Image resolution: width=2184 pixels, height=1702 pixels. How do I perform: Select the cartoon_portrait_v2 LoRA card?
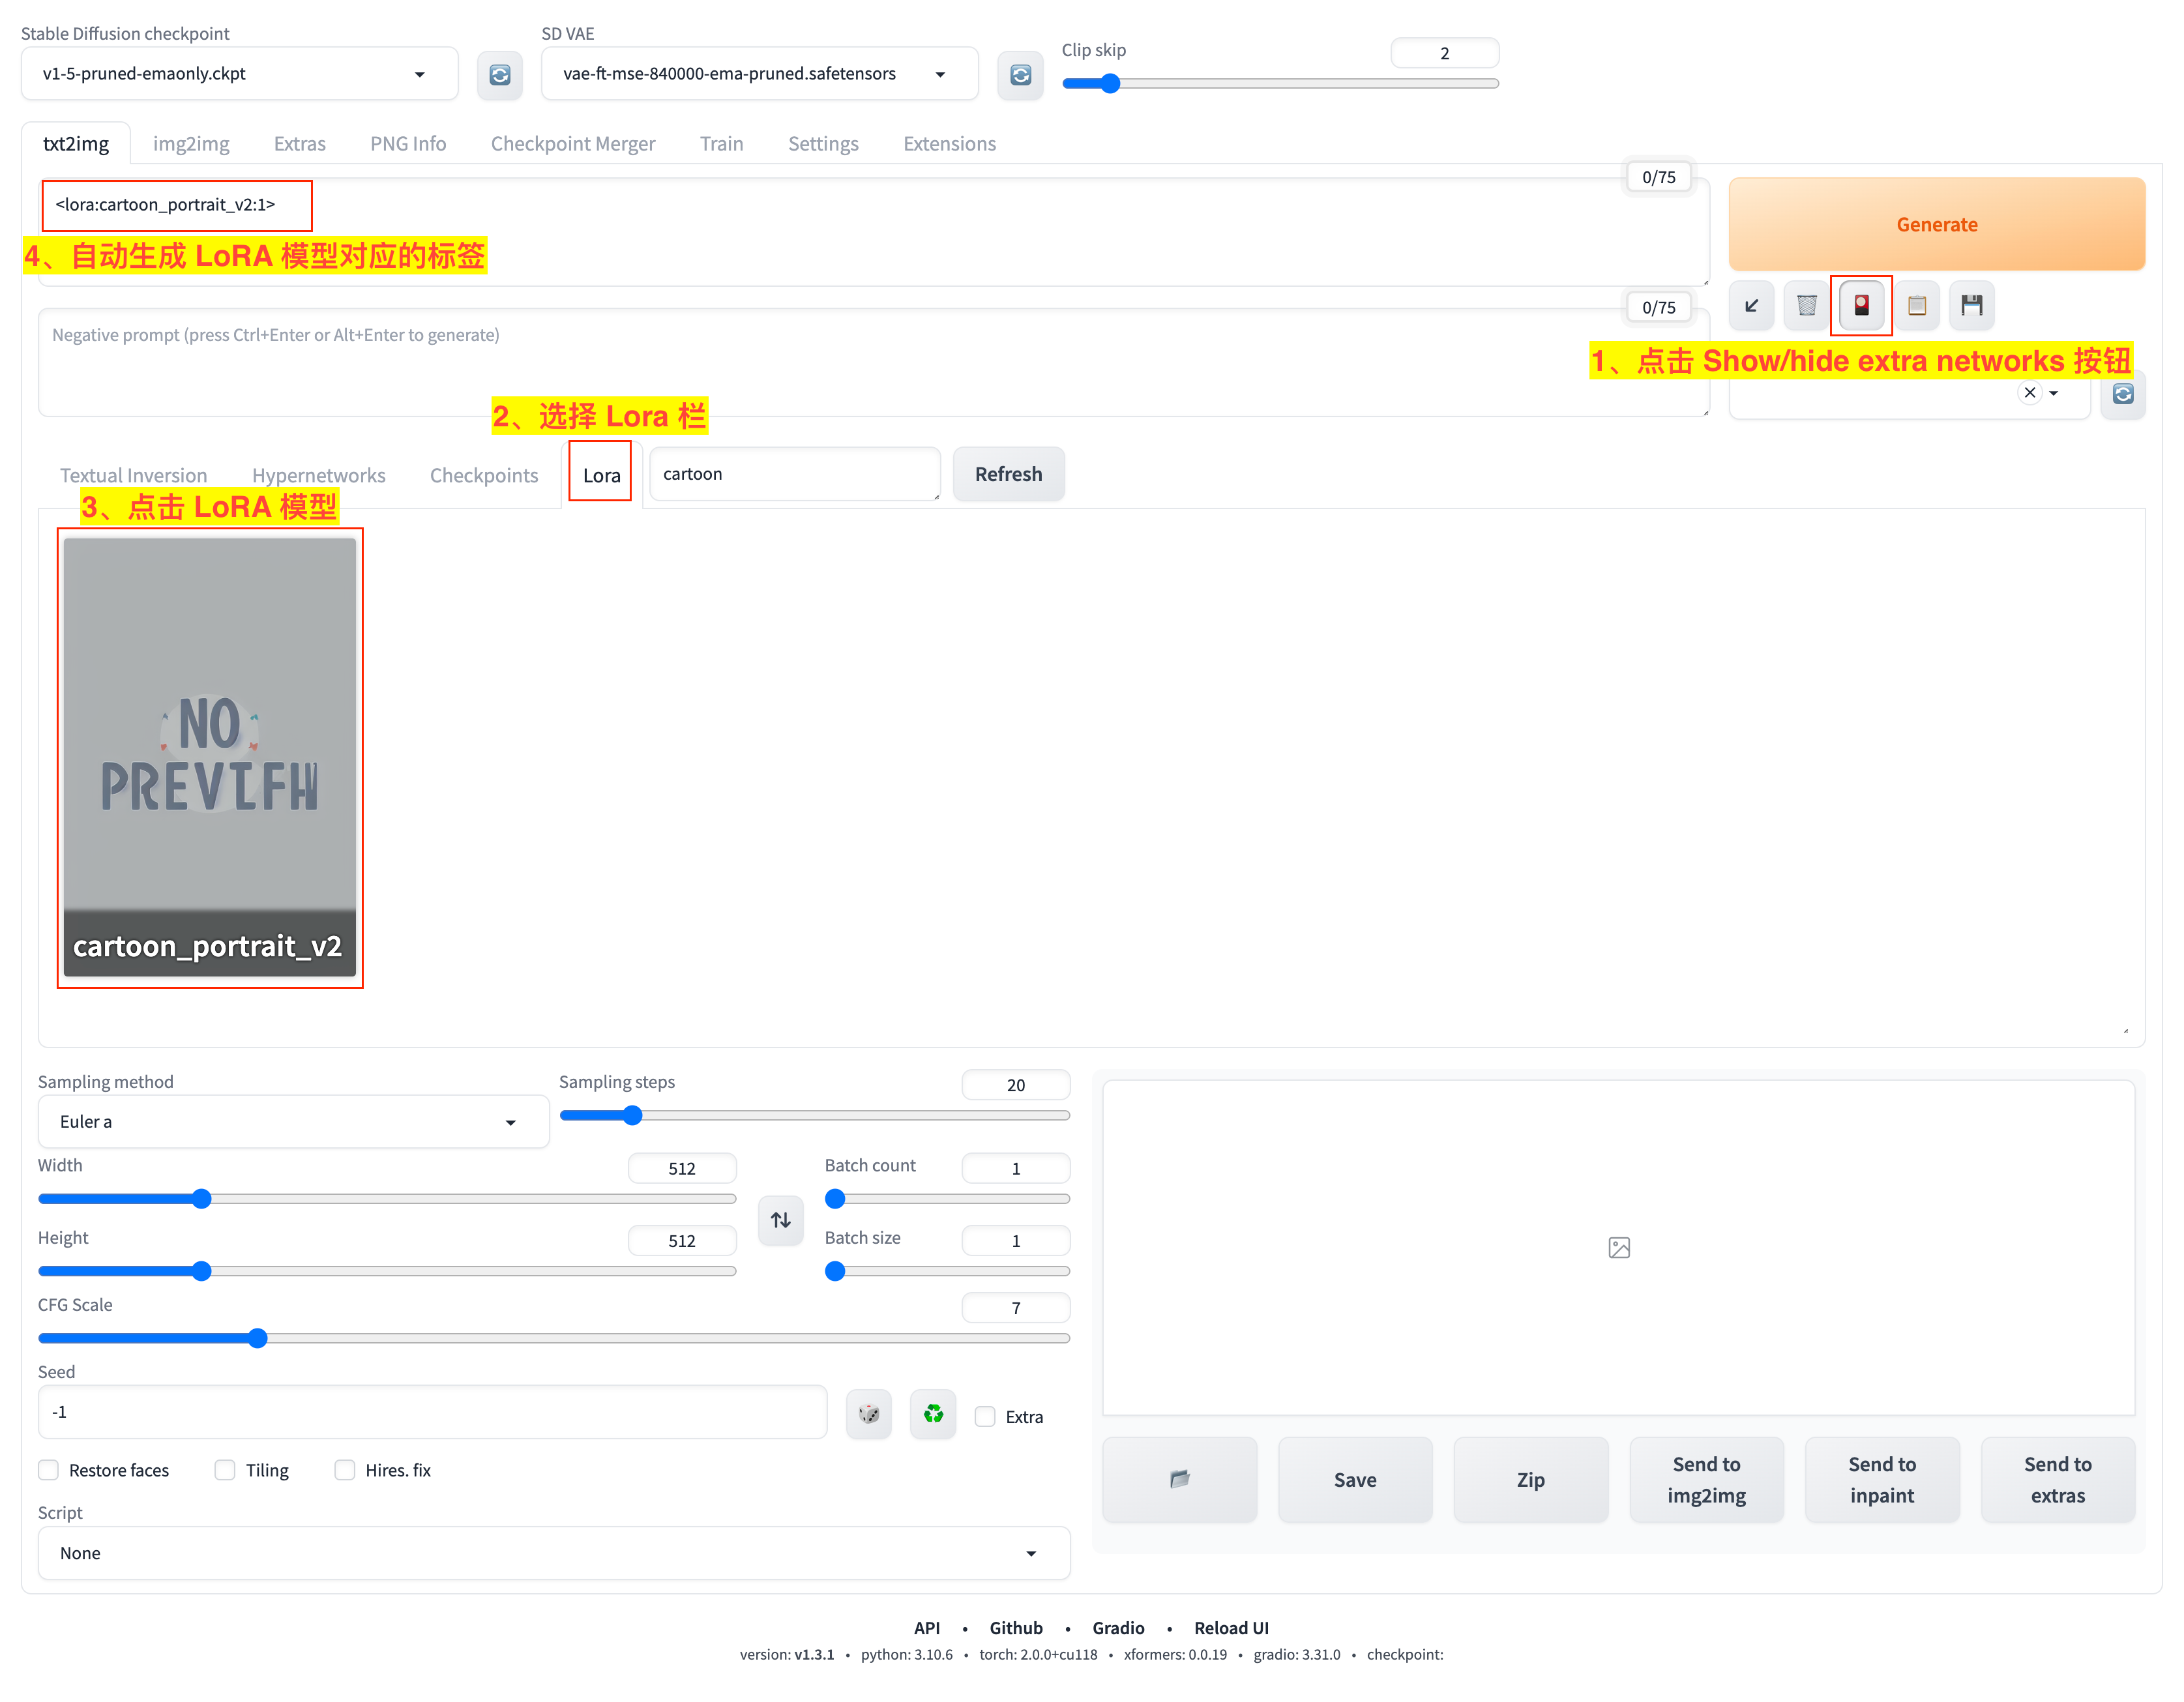pos(209,758)
